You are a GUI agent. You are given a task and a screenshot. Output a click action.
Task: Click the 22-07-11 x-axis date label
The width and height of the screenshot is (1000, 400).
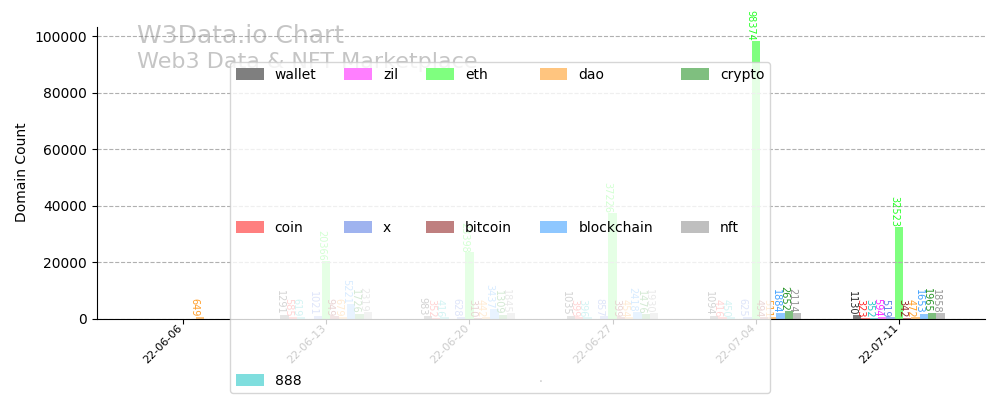879,345
